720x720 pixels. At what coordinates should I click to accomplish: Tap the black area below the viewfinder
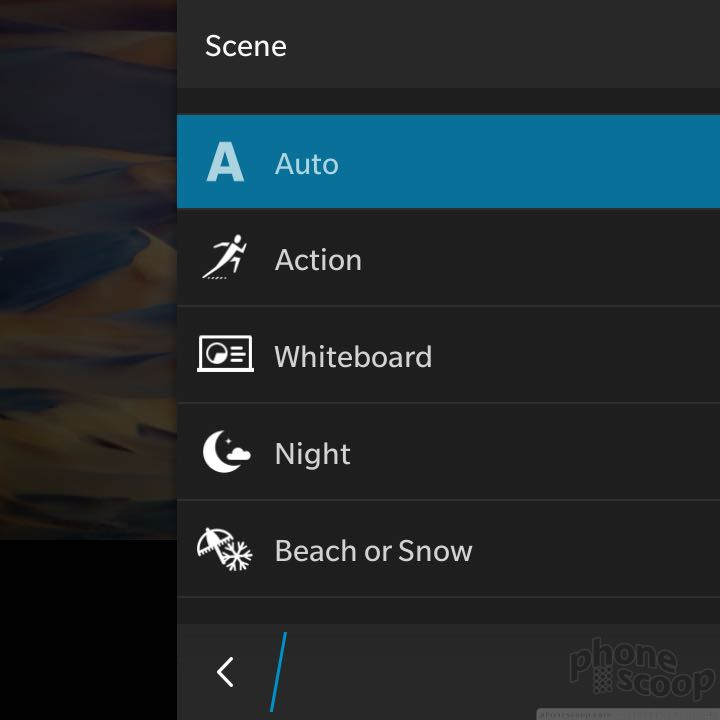pyautogui.click(x=88, y=630)
